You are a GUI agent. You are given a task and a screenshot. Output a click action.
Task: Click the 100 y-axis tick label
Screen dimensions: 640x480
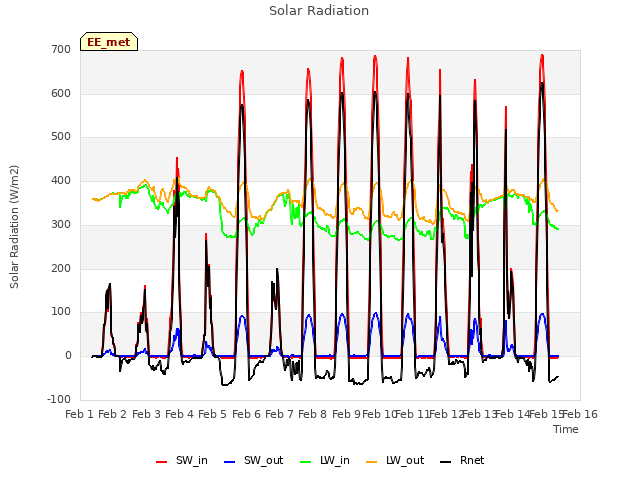61,312
